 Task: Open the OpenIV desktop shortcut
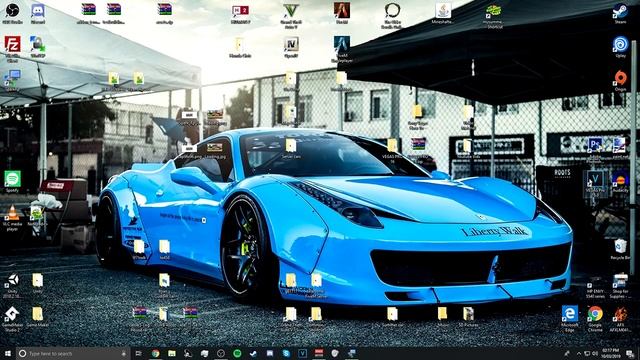tap(291, 47)
